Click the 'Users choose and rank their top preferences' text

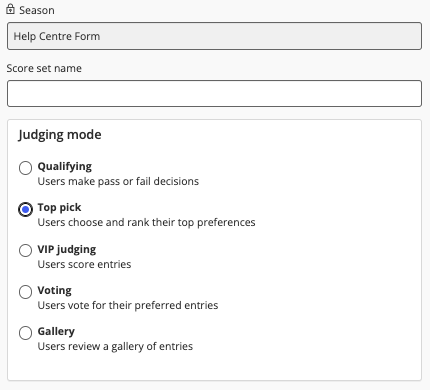pos(146,222)
